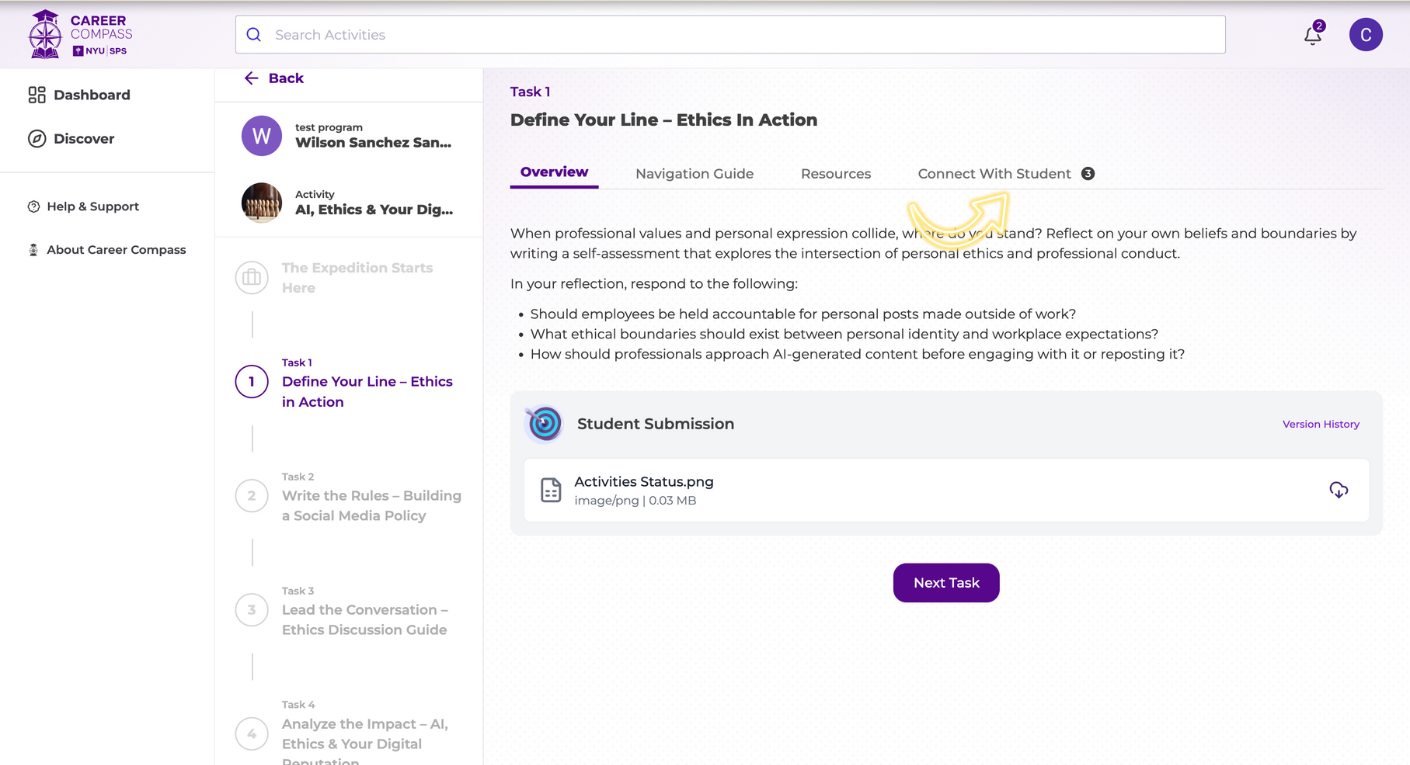Screen dimensions: 1410x765
Task: Open the AI, Ethics activity thumbnail
Action: click(x=262, y=203)
